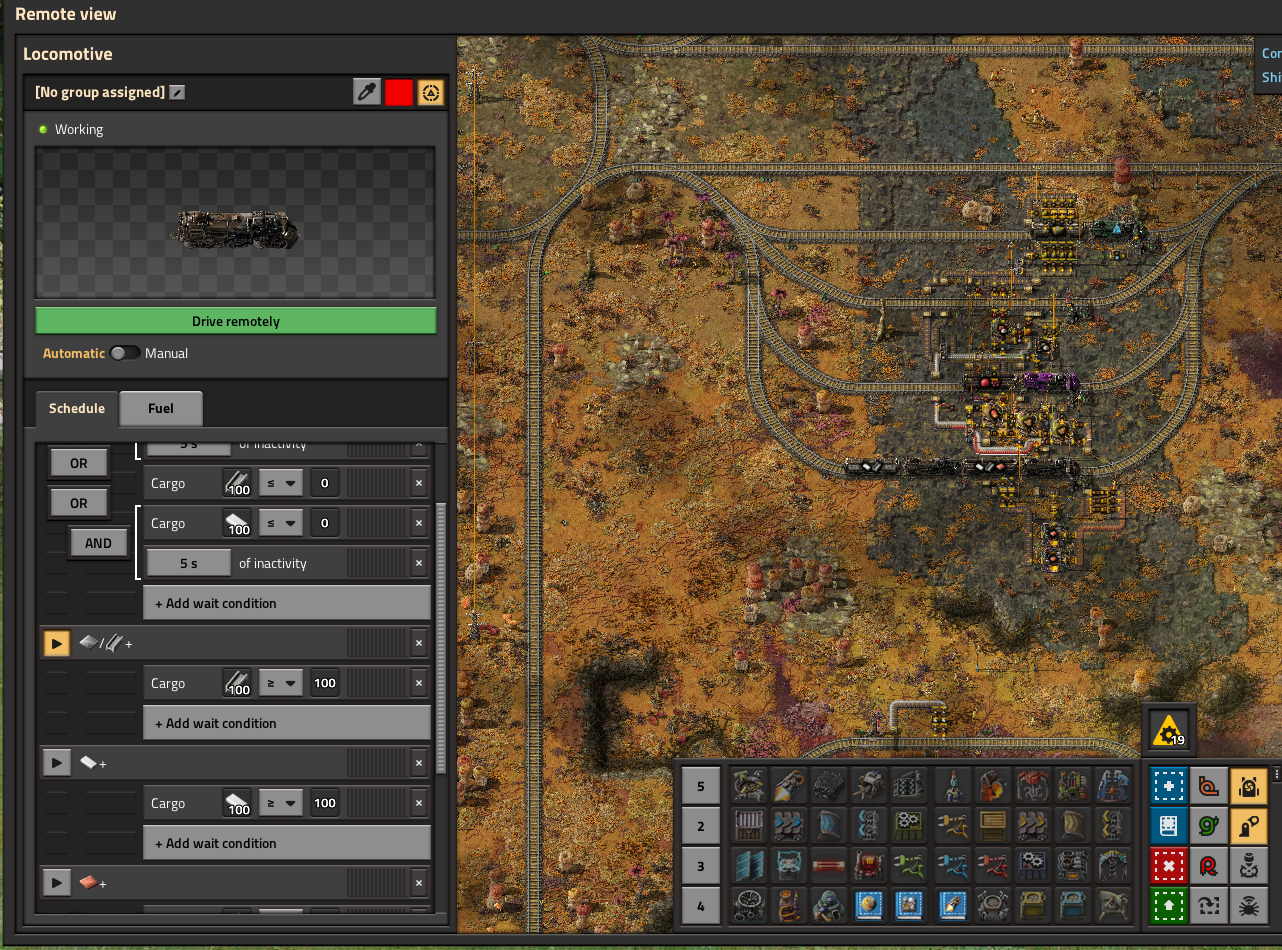Select the blue fast inserter in quickbar
Viewport: 1282px width, 950px height.
954,866
